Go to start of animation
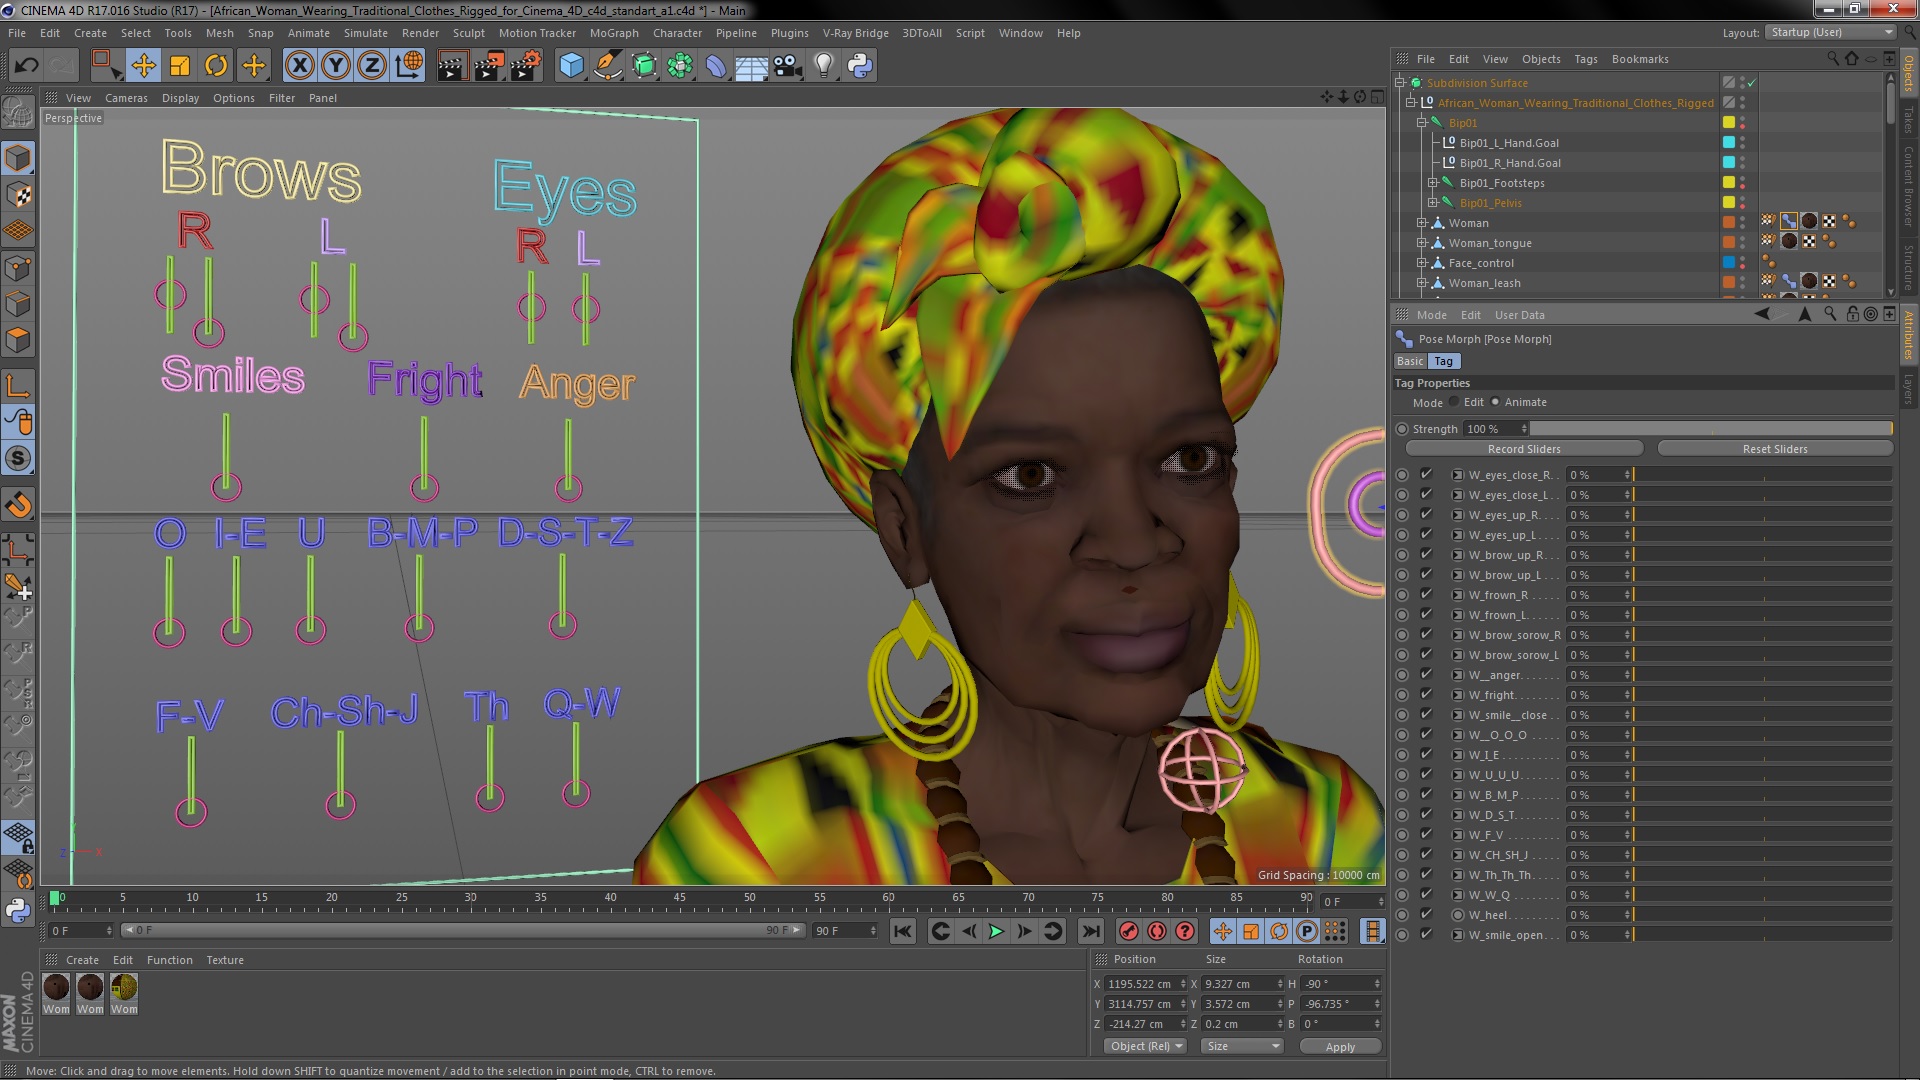 coord(903,931)
